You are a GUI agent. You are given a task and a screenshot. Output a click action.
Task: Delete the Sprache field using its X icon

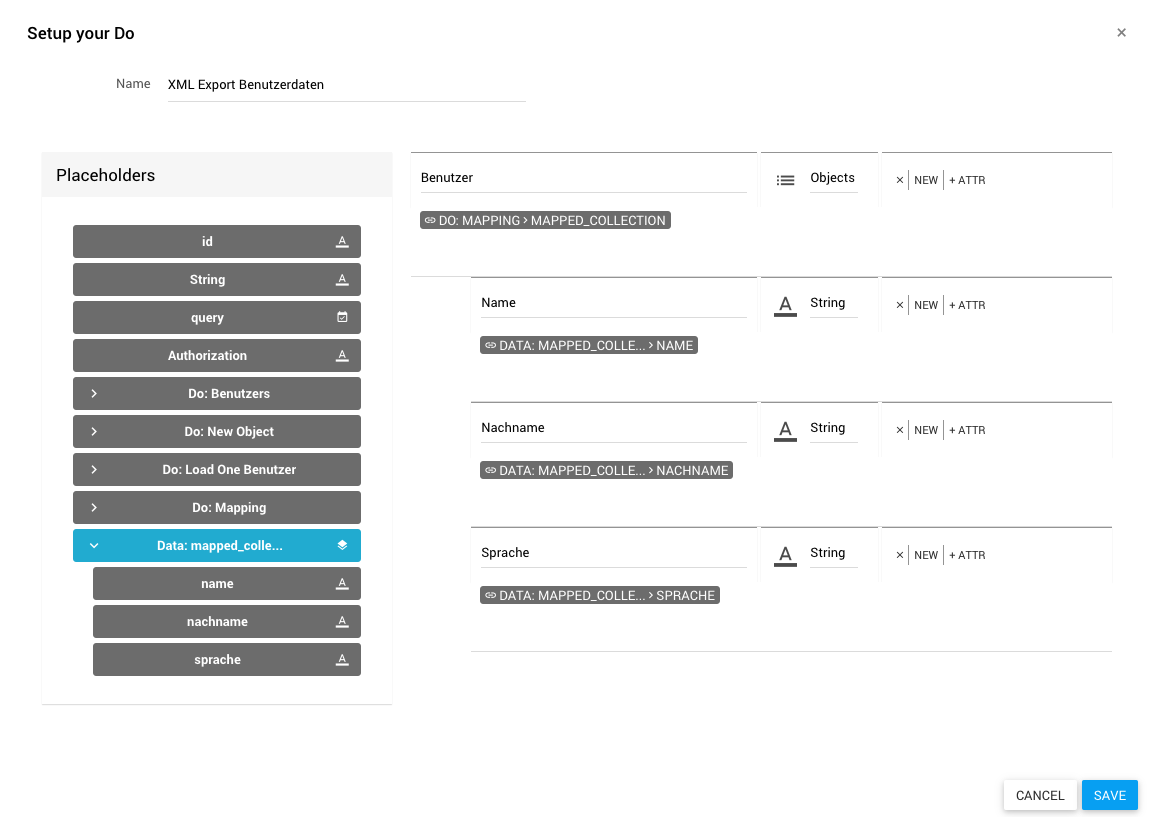pyautogui.click(x=899, y=555)
